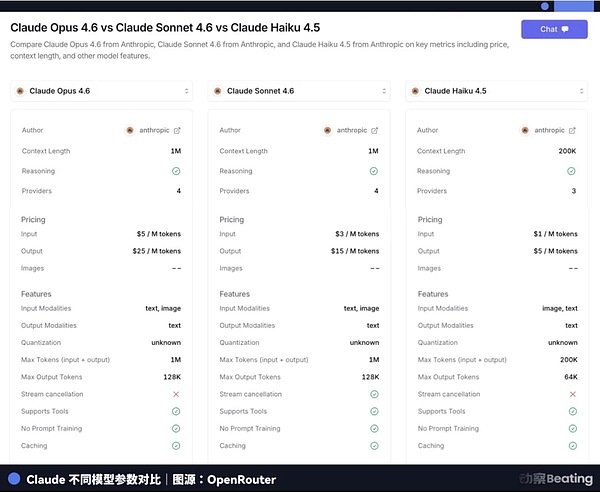Click Stream cancellation X icon for Opus
Viewport: 600px width, 493px height.
pos(176,394)
